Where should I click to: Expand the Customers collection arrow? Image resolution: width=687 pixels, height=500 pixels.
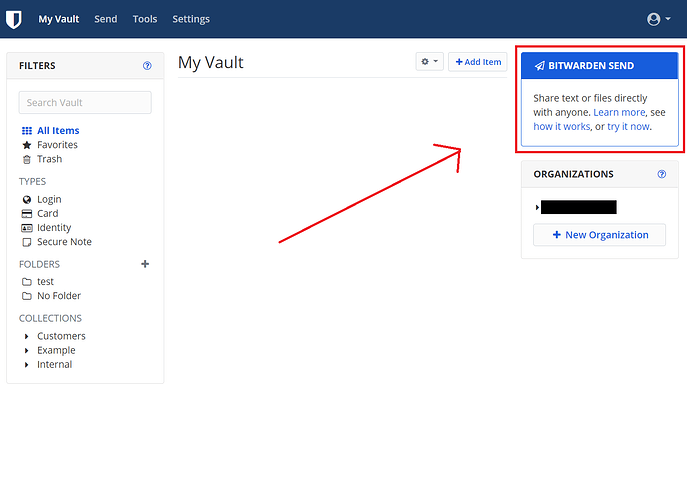coord(26,336)
